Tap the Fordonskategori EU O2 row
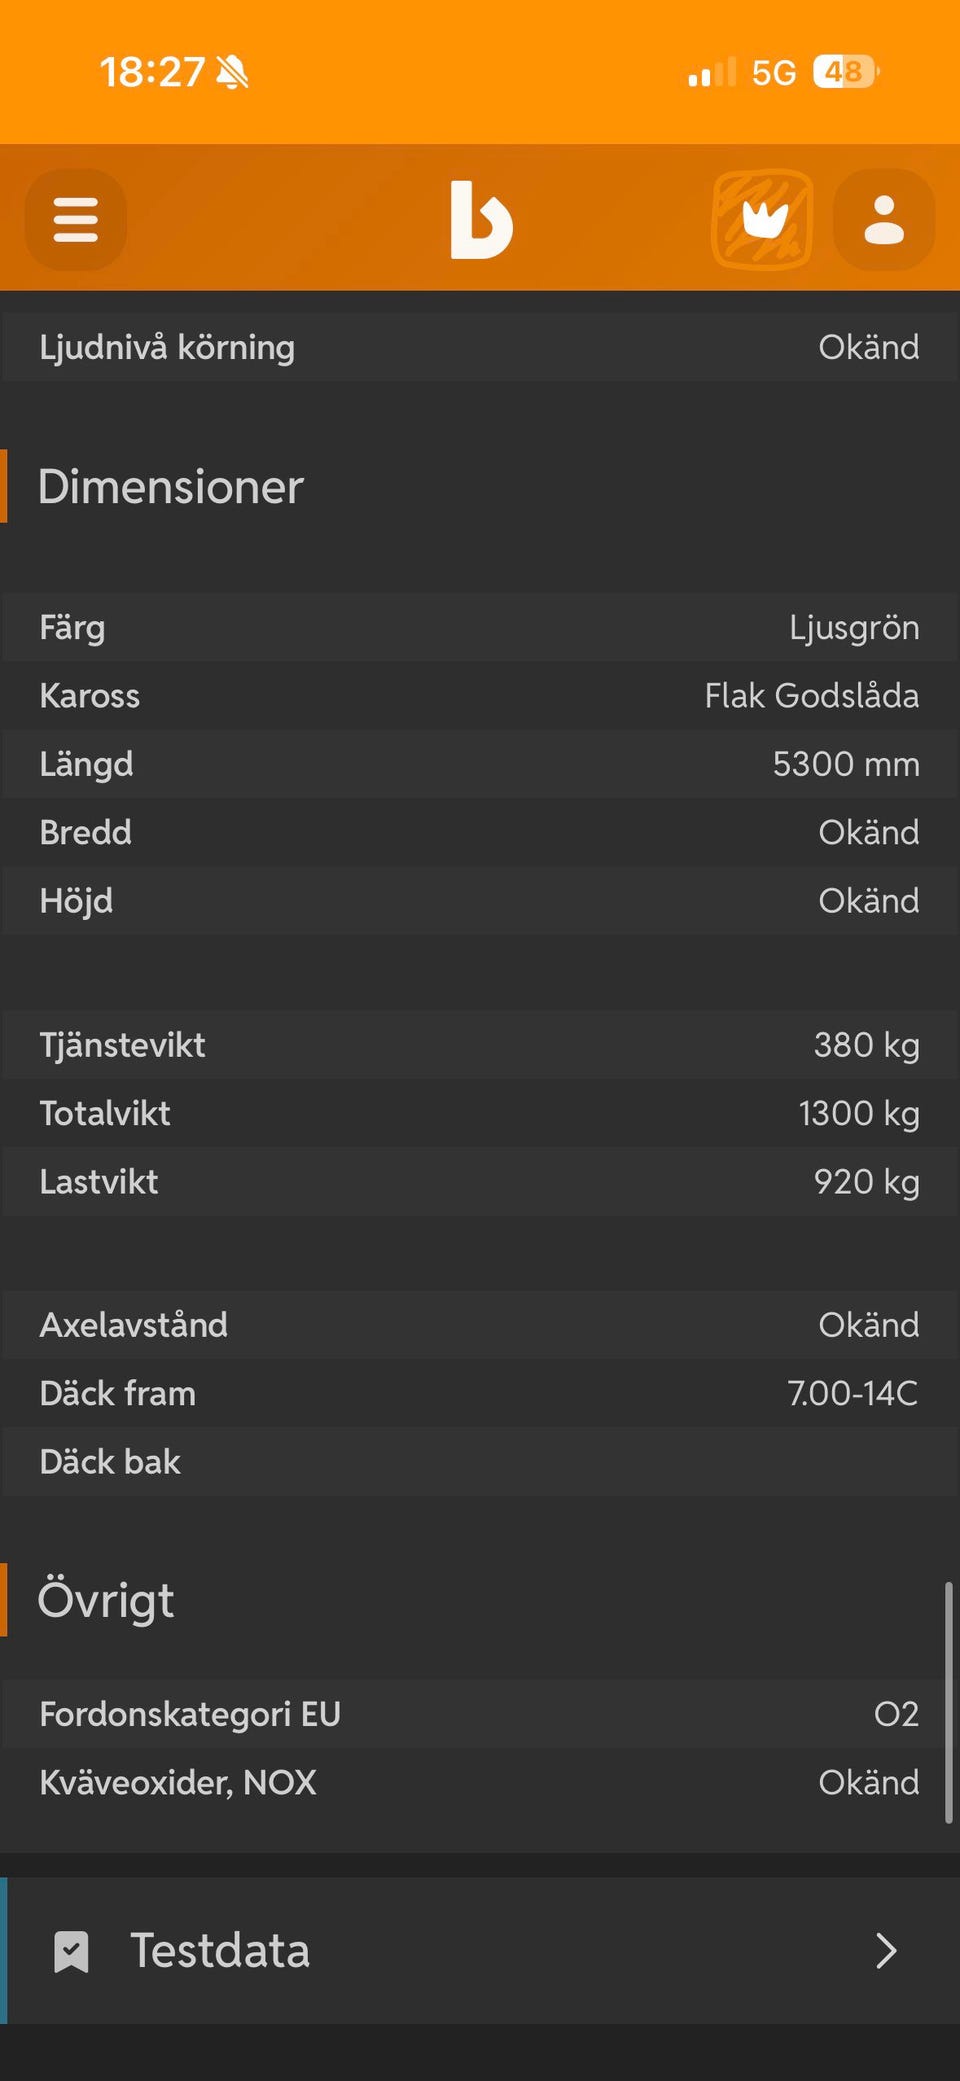This screenshot has height=2081, width=960. point(480,1714)
